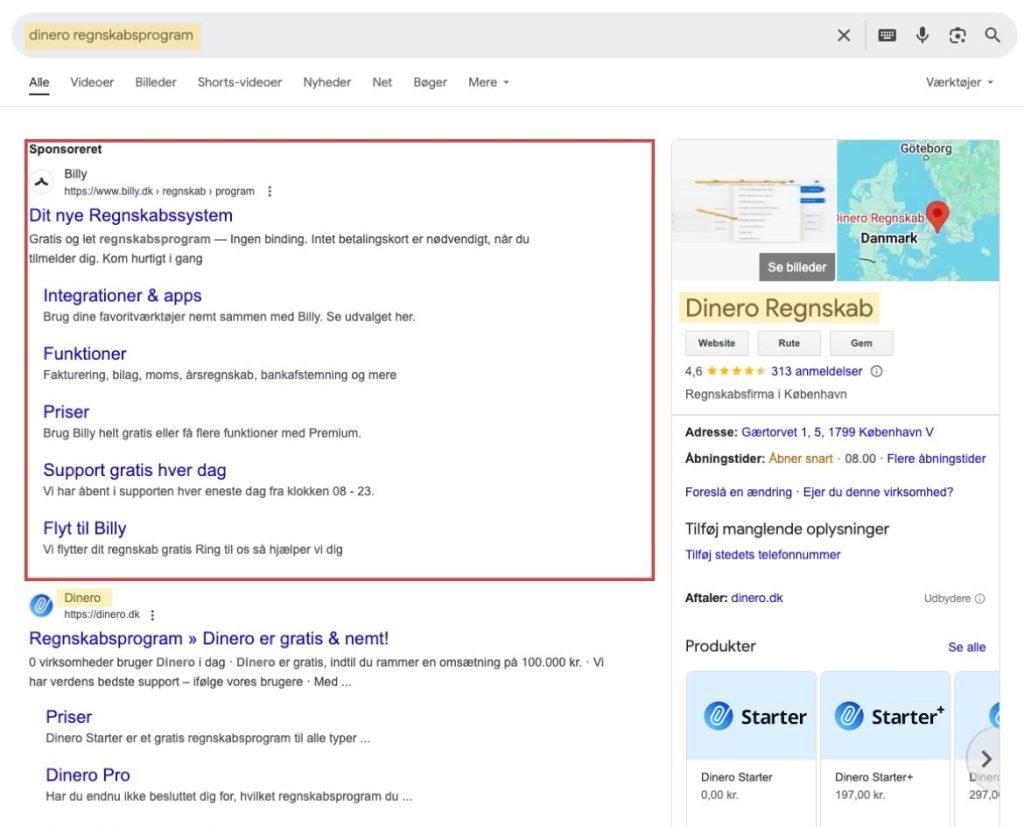Click the Se billeder button

coord(797,267)
